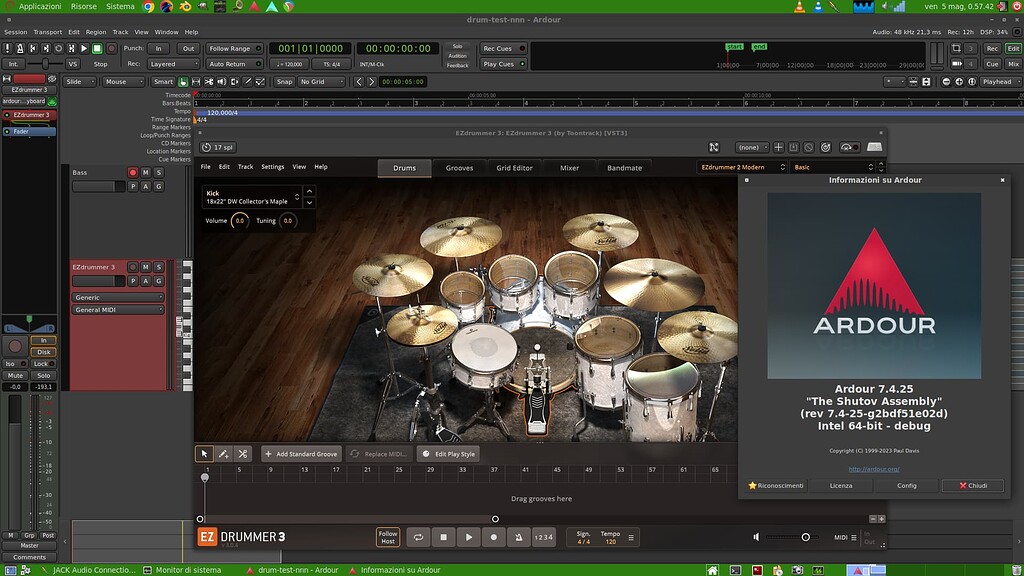Screen dimensions: 1024x576
Task: Switch to EZdrummer Grooves tab
Action: click(459, 168)
